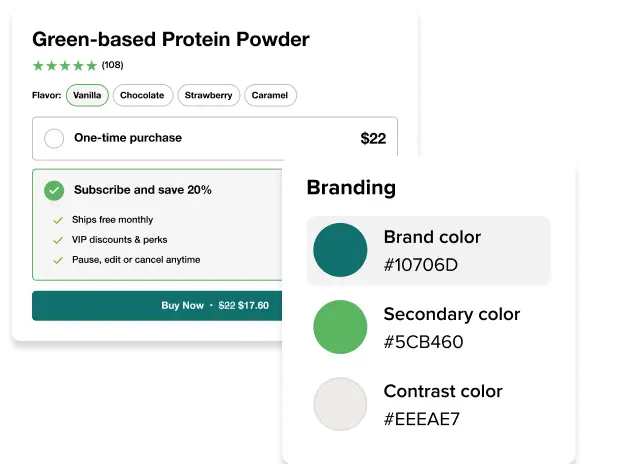Click the teal Brand color swatch
The width and height of the screenshot is (636, 464).
click(x=341, y=250)
